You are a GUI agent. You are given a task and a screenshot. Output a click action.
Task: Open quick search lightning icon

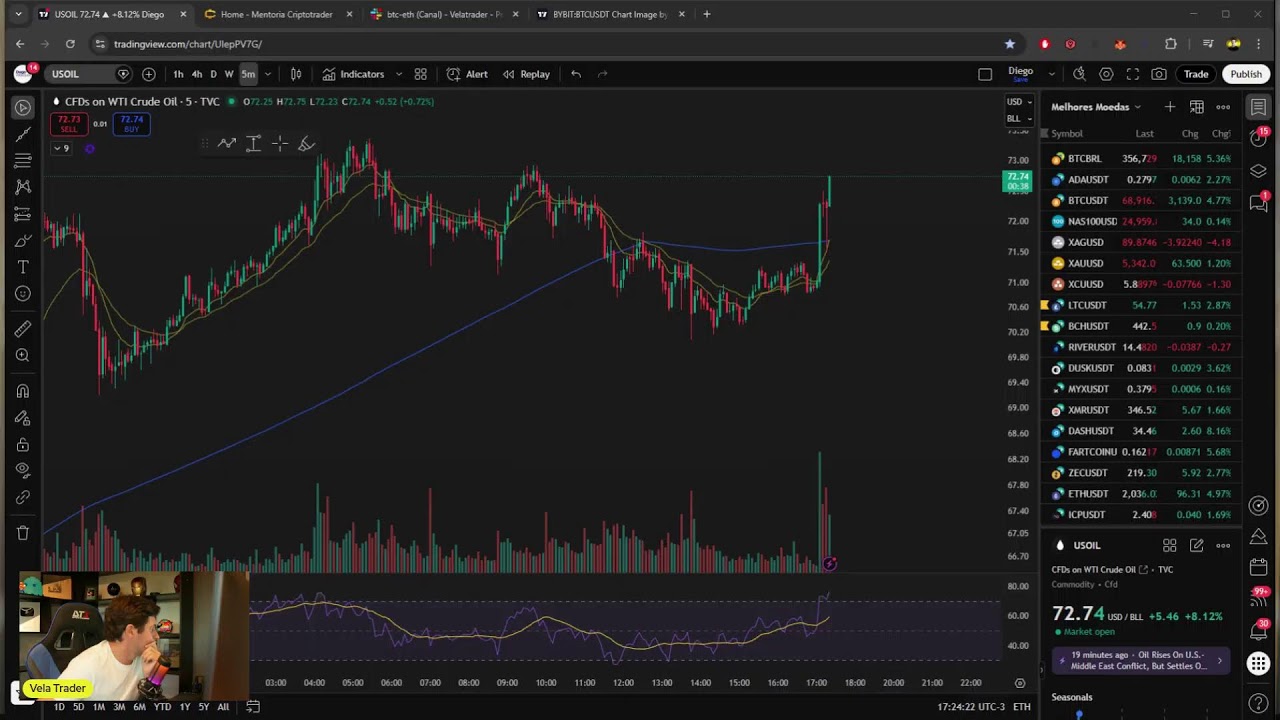pyautogui.click(x=1079, y=74)
